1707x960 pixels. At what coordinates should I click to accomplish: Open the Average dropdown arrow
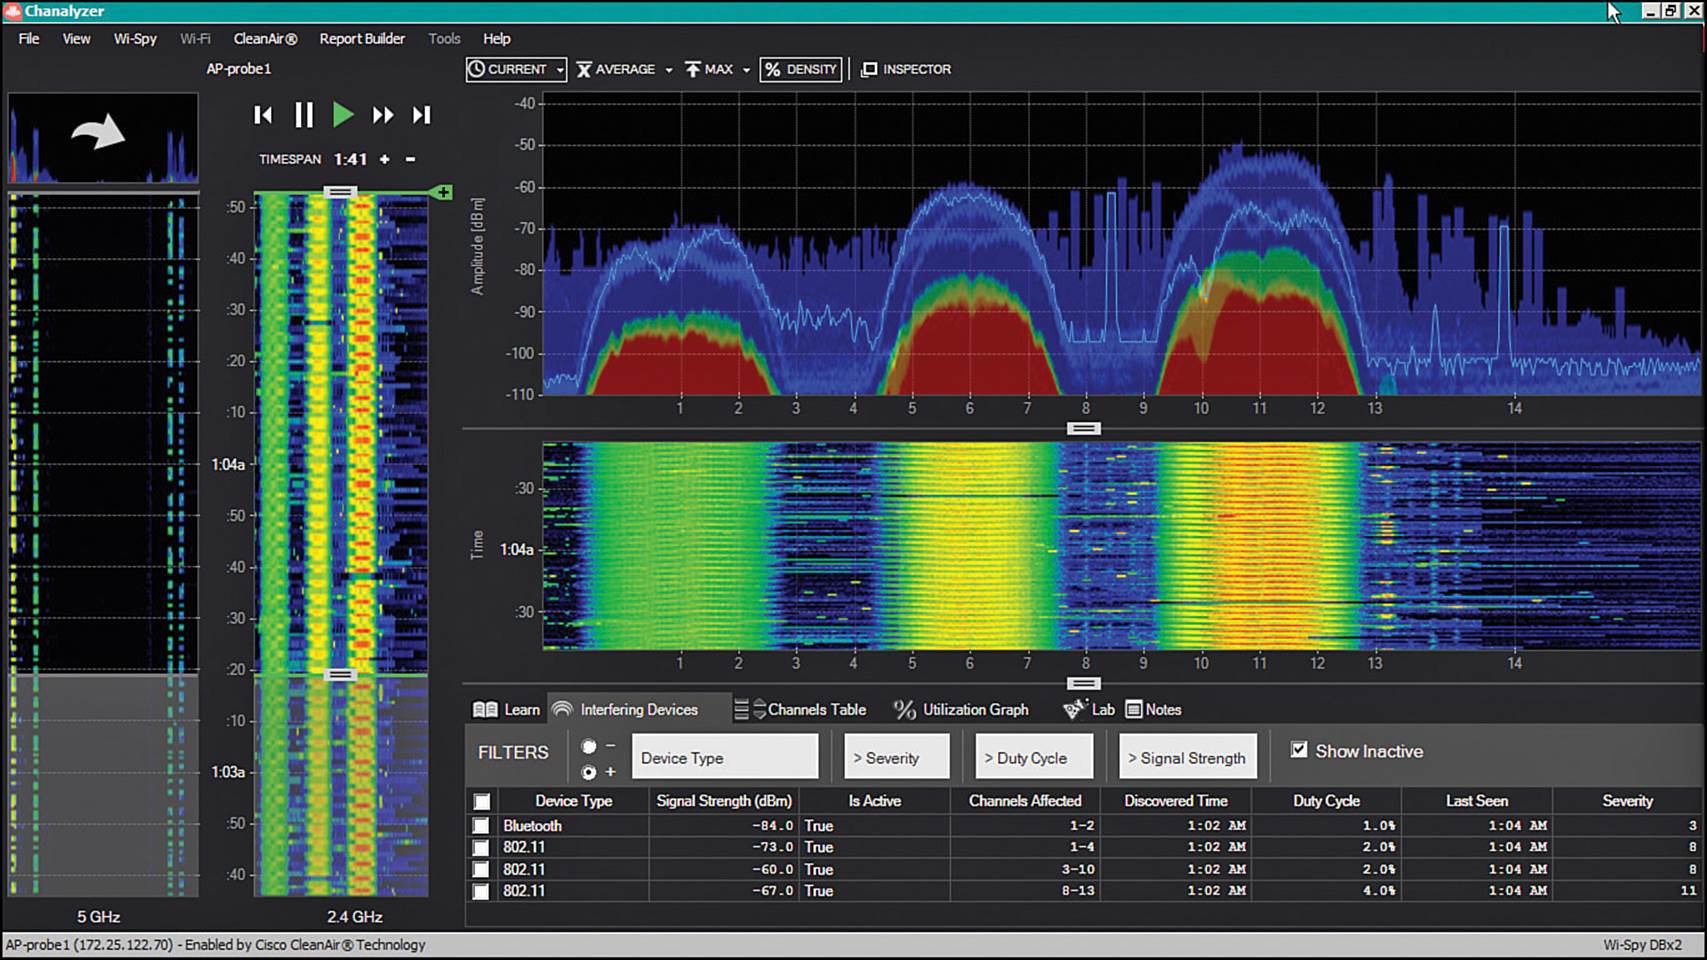(x=669, y=70)
